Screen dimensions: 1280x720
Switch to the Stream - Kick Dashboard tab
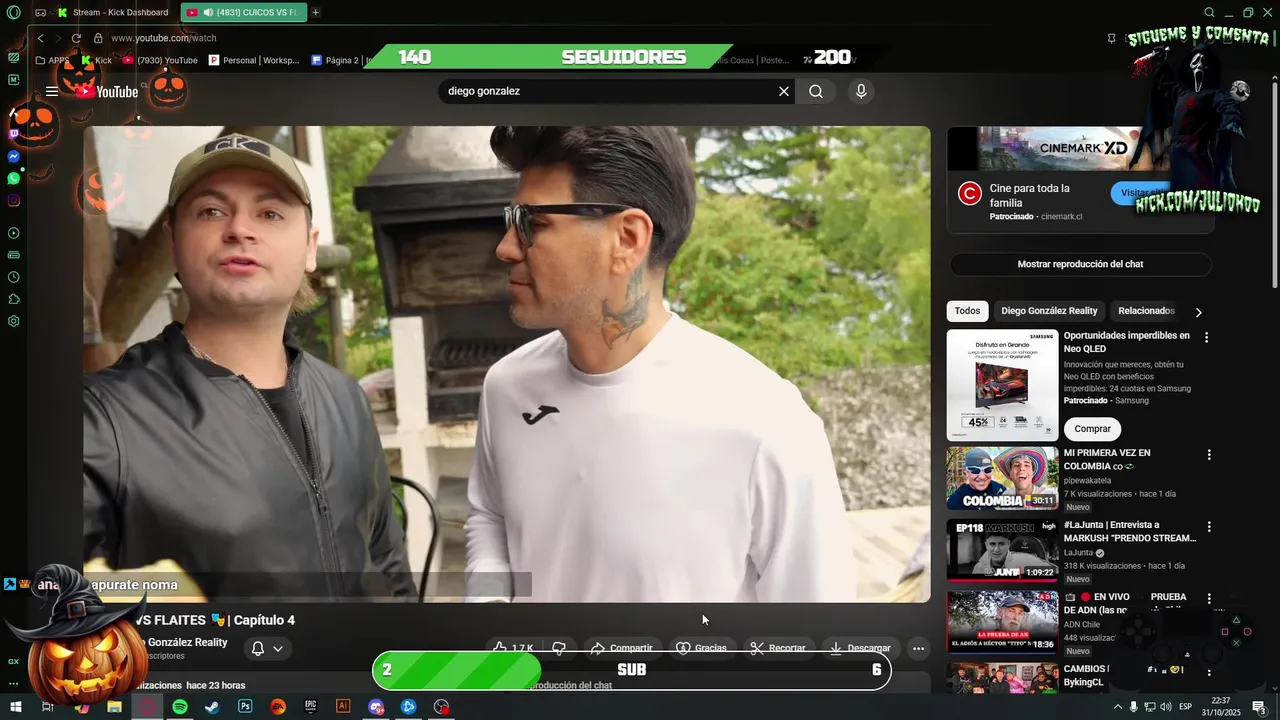pos(112,12)
